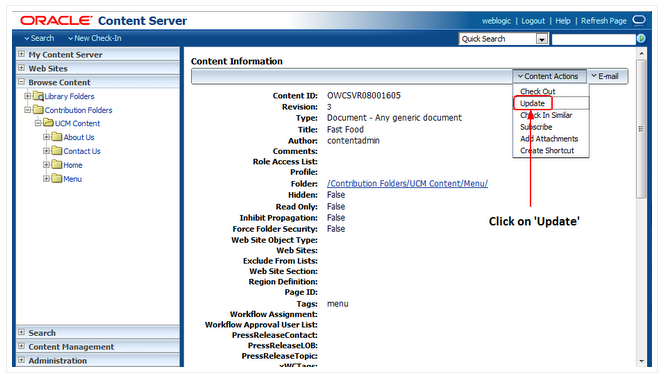Viewport: 661px width, 380px height.
Task: Expand the Contact Us folder node
Action: pos(46,151)
